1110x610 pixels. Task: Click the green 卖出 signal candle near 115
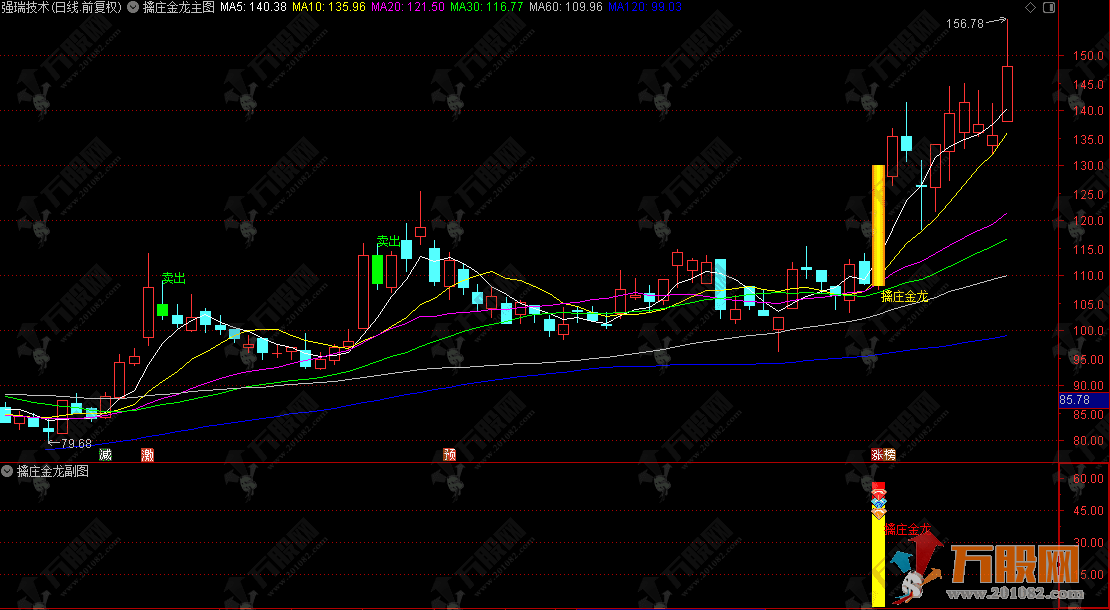[x=378, y=269]
